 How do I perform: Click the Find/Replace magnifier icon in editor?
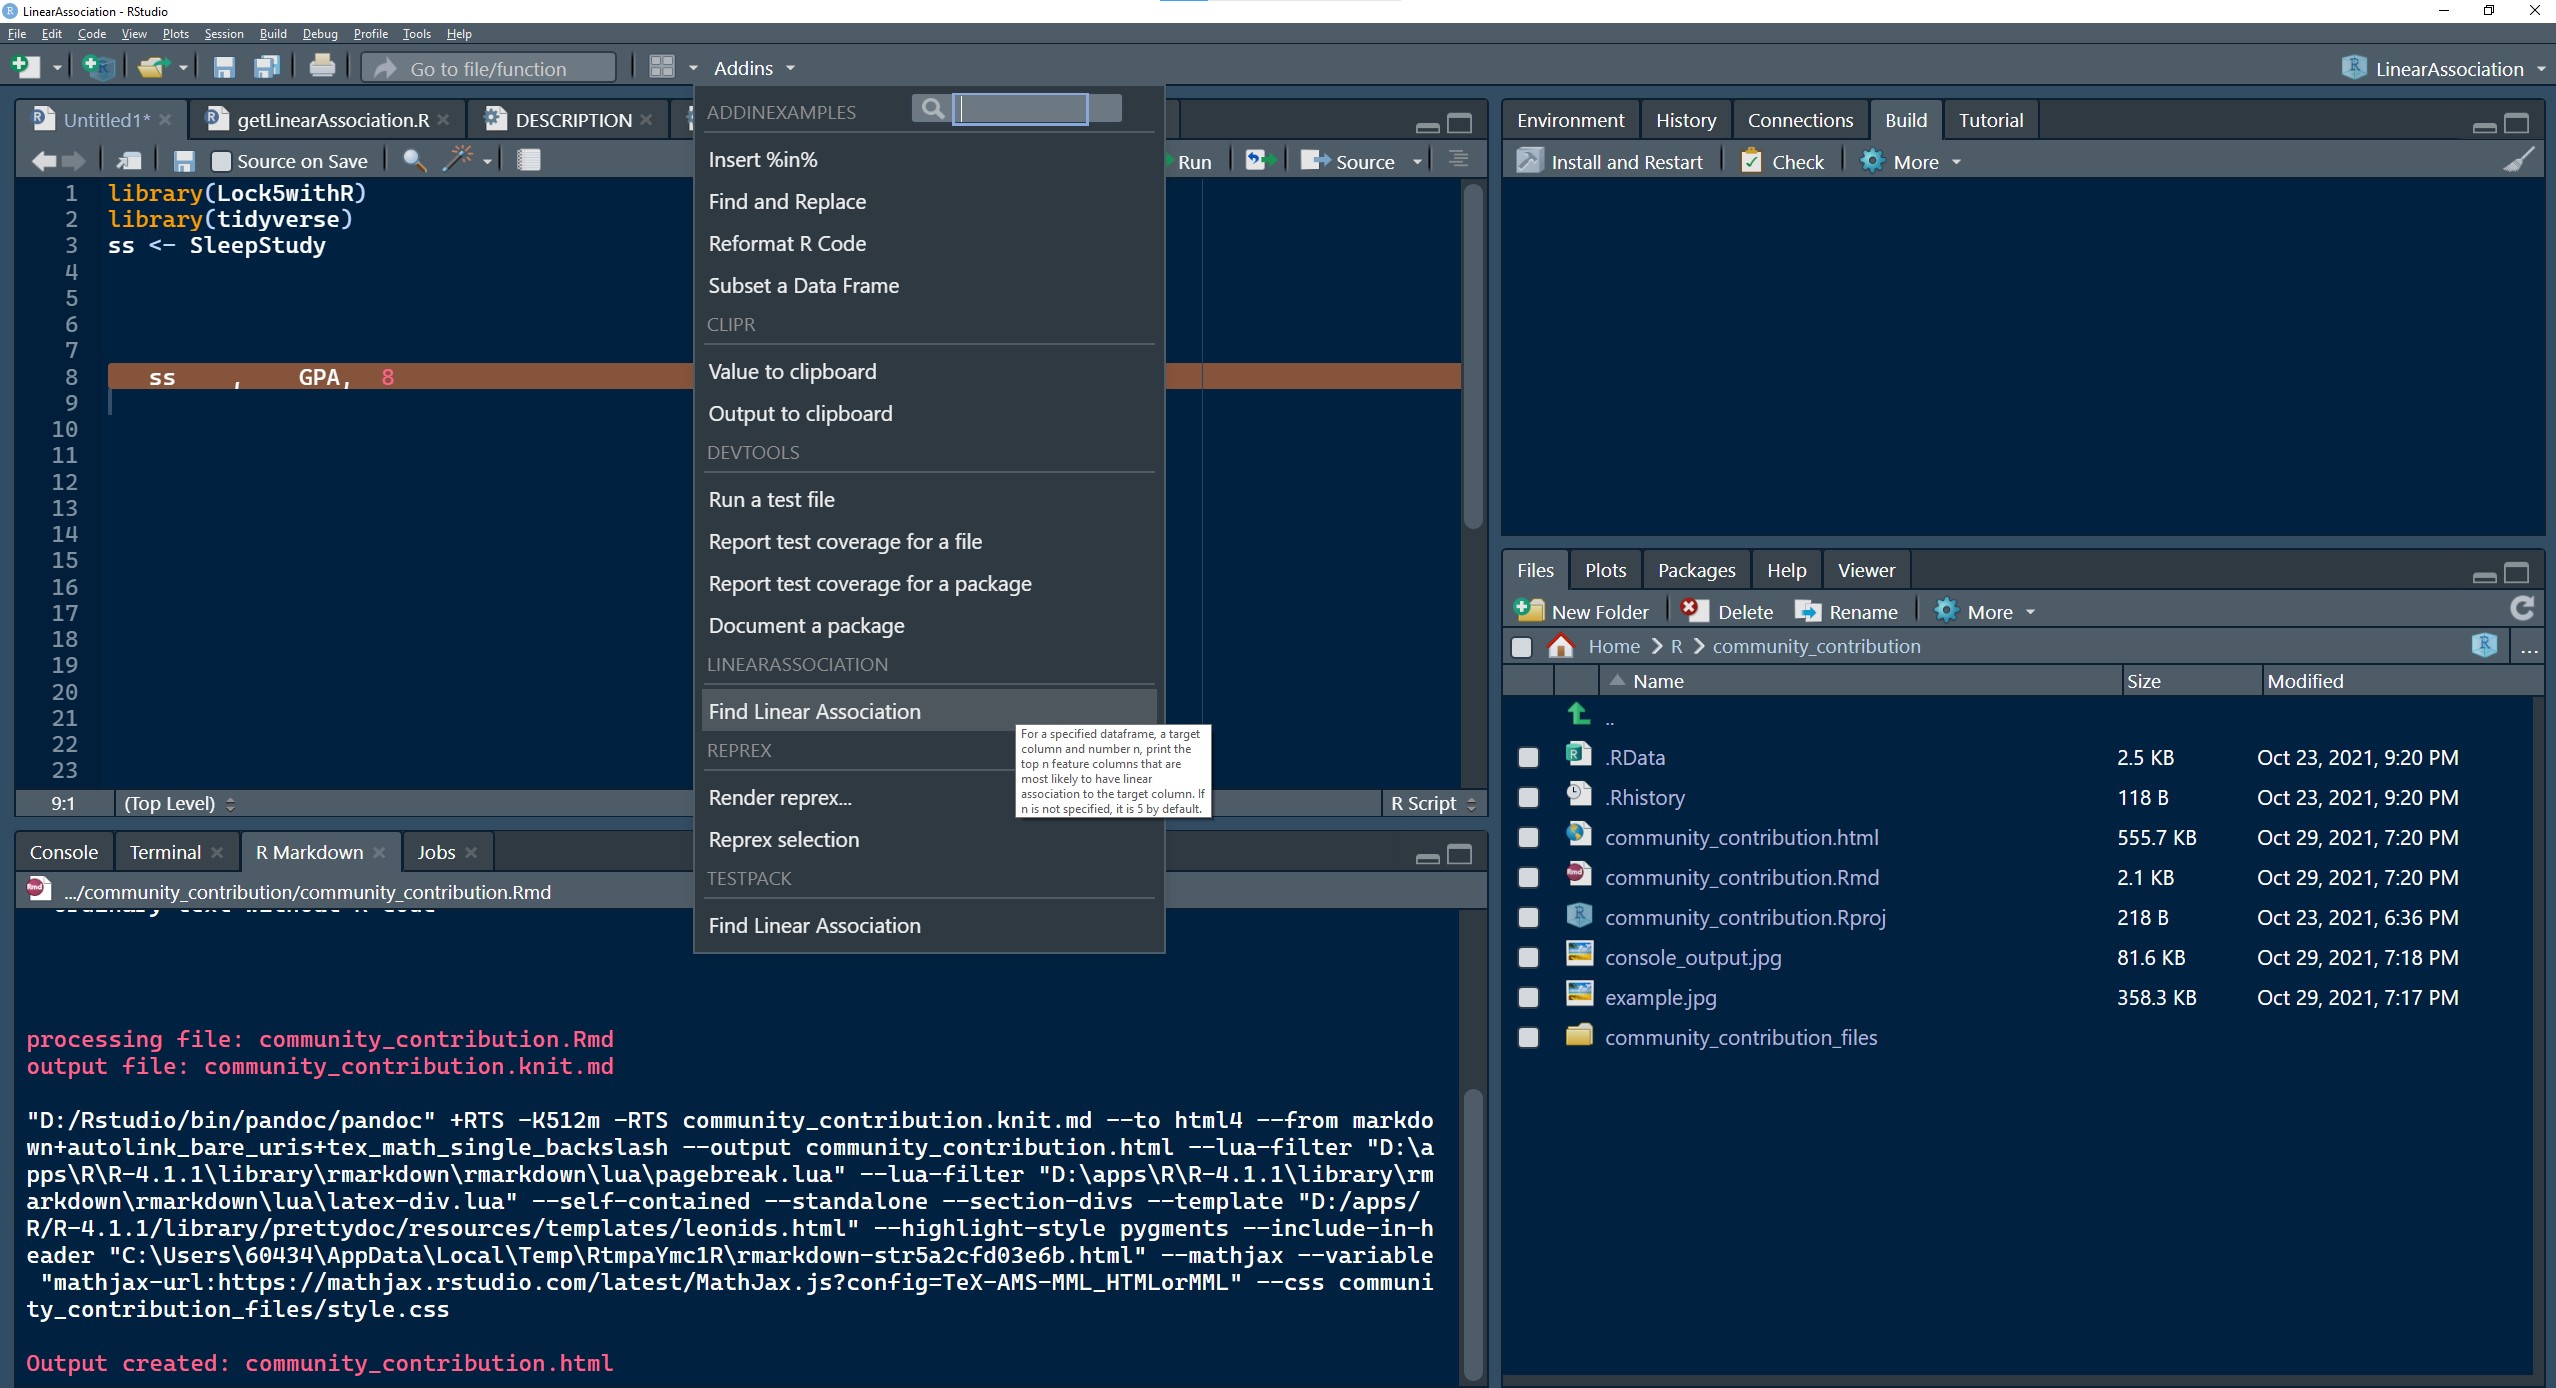tap(414, 160)
